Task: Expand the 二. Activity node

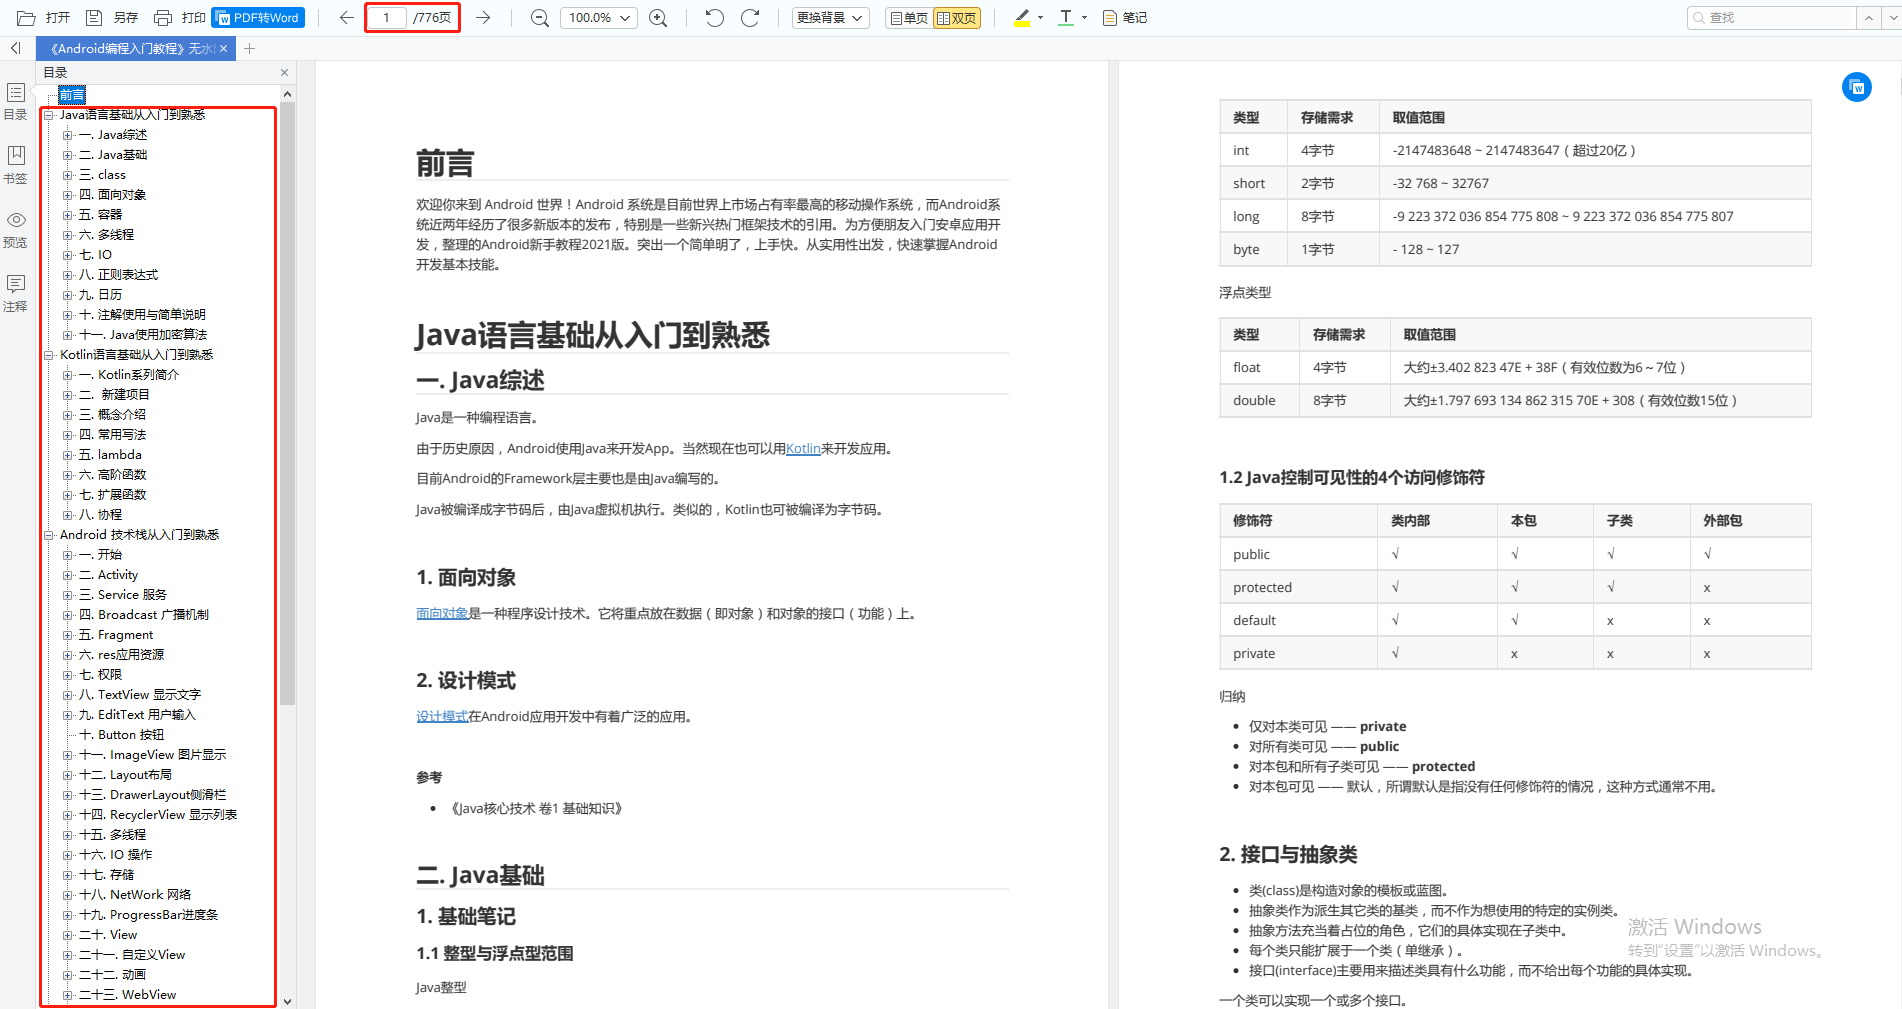Action: click(x=68, y=575)
